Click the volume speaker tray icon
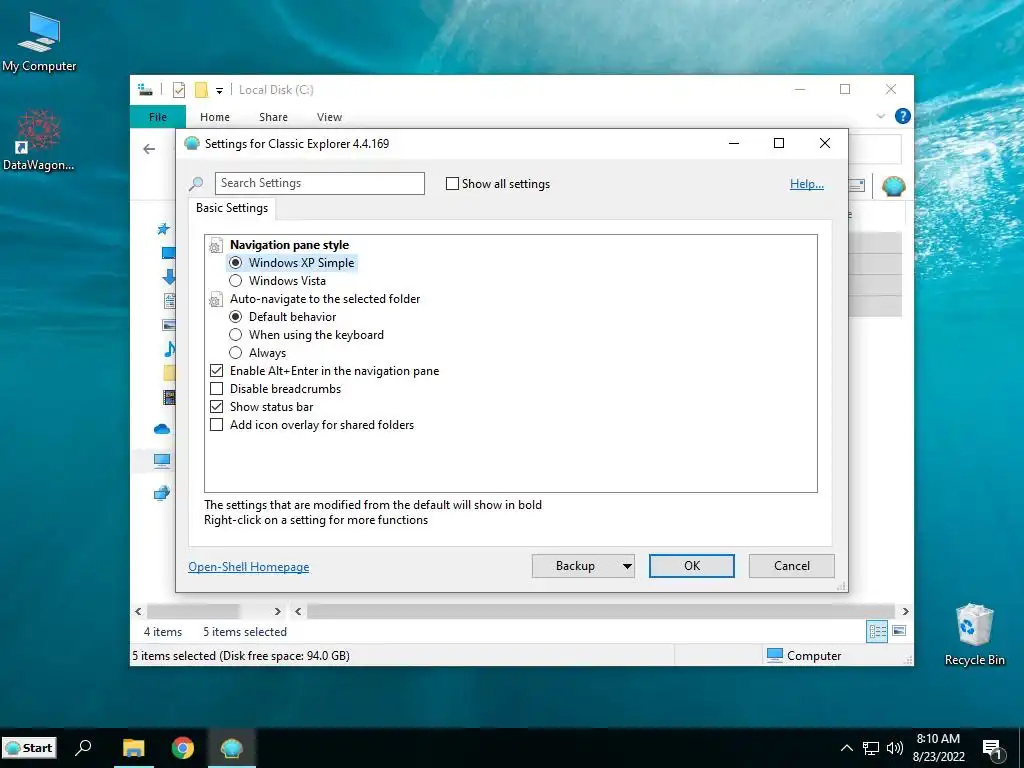 (895, 748)
